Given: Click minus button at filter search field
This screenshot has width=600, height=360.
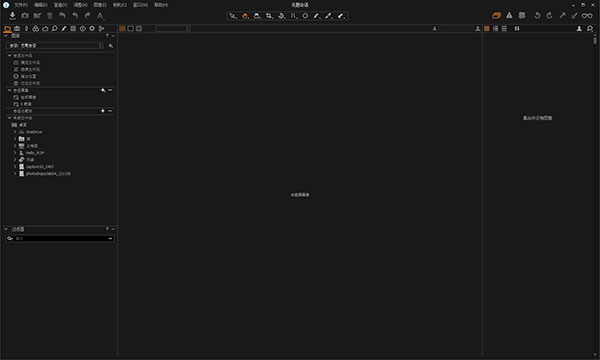Looking at the screenshot, I should (110, 239).
